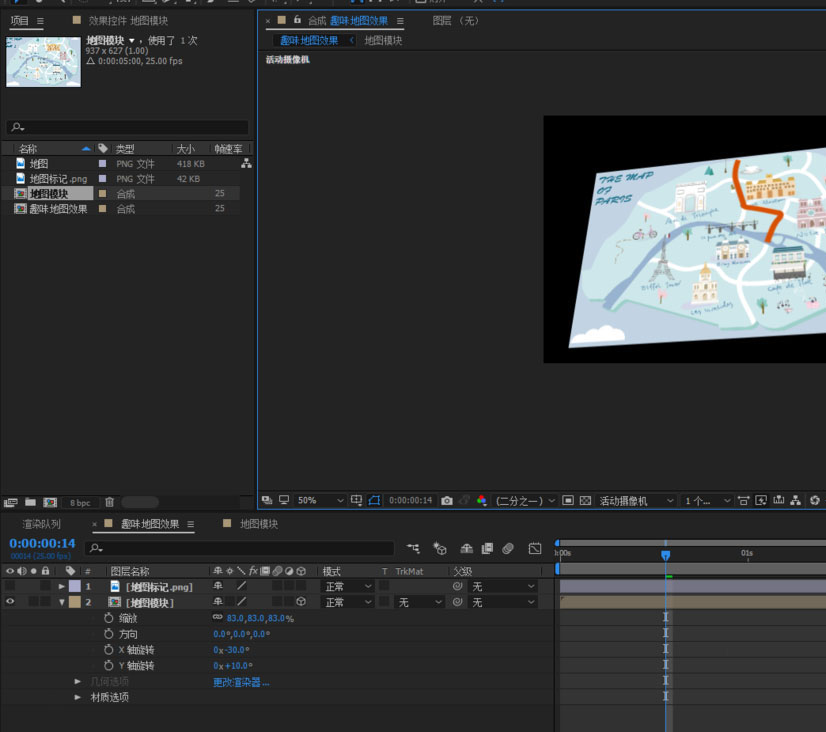Image resolution: width=826 pixels, height=732 pixels.
Task: Open Timeline button in viewer footer
Action: (x=778, y=500)
